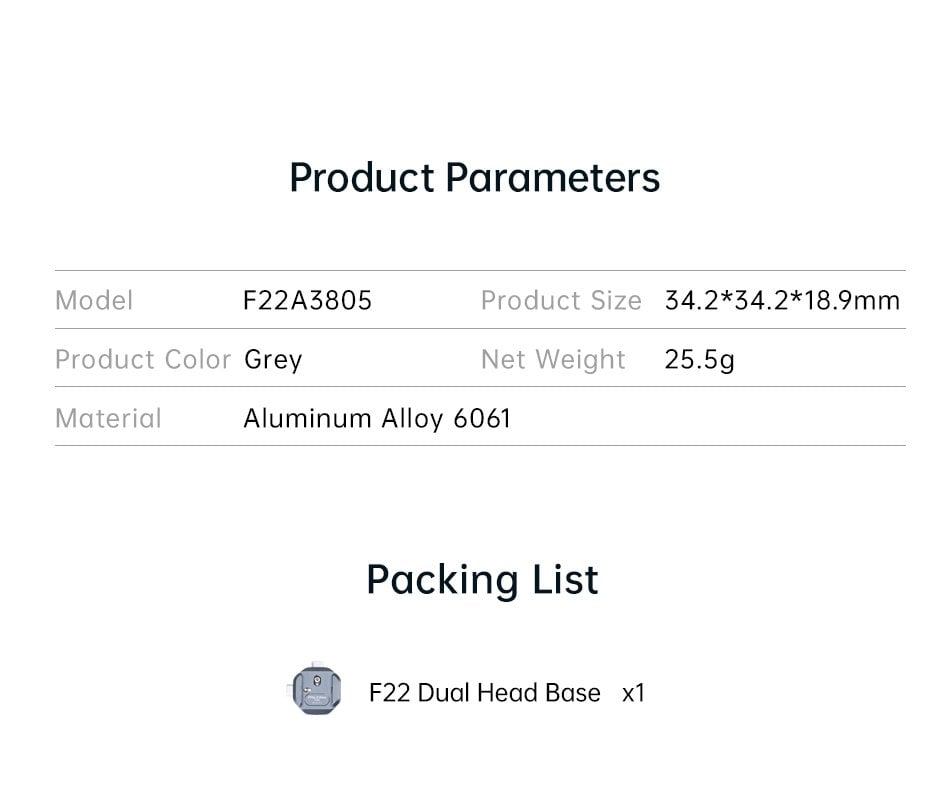Viewport: 950px width, 810px height.
Task: Click the x1 quantity text
Action: [633, 693]
